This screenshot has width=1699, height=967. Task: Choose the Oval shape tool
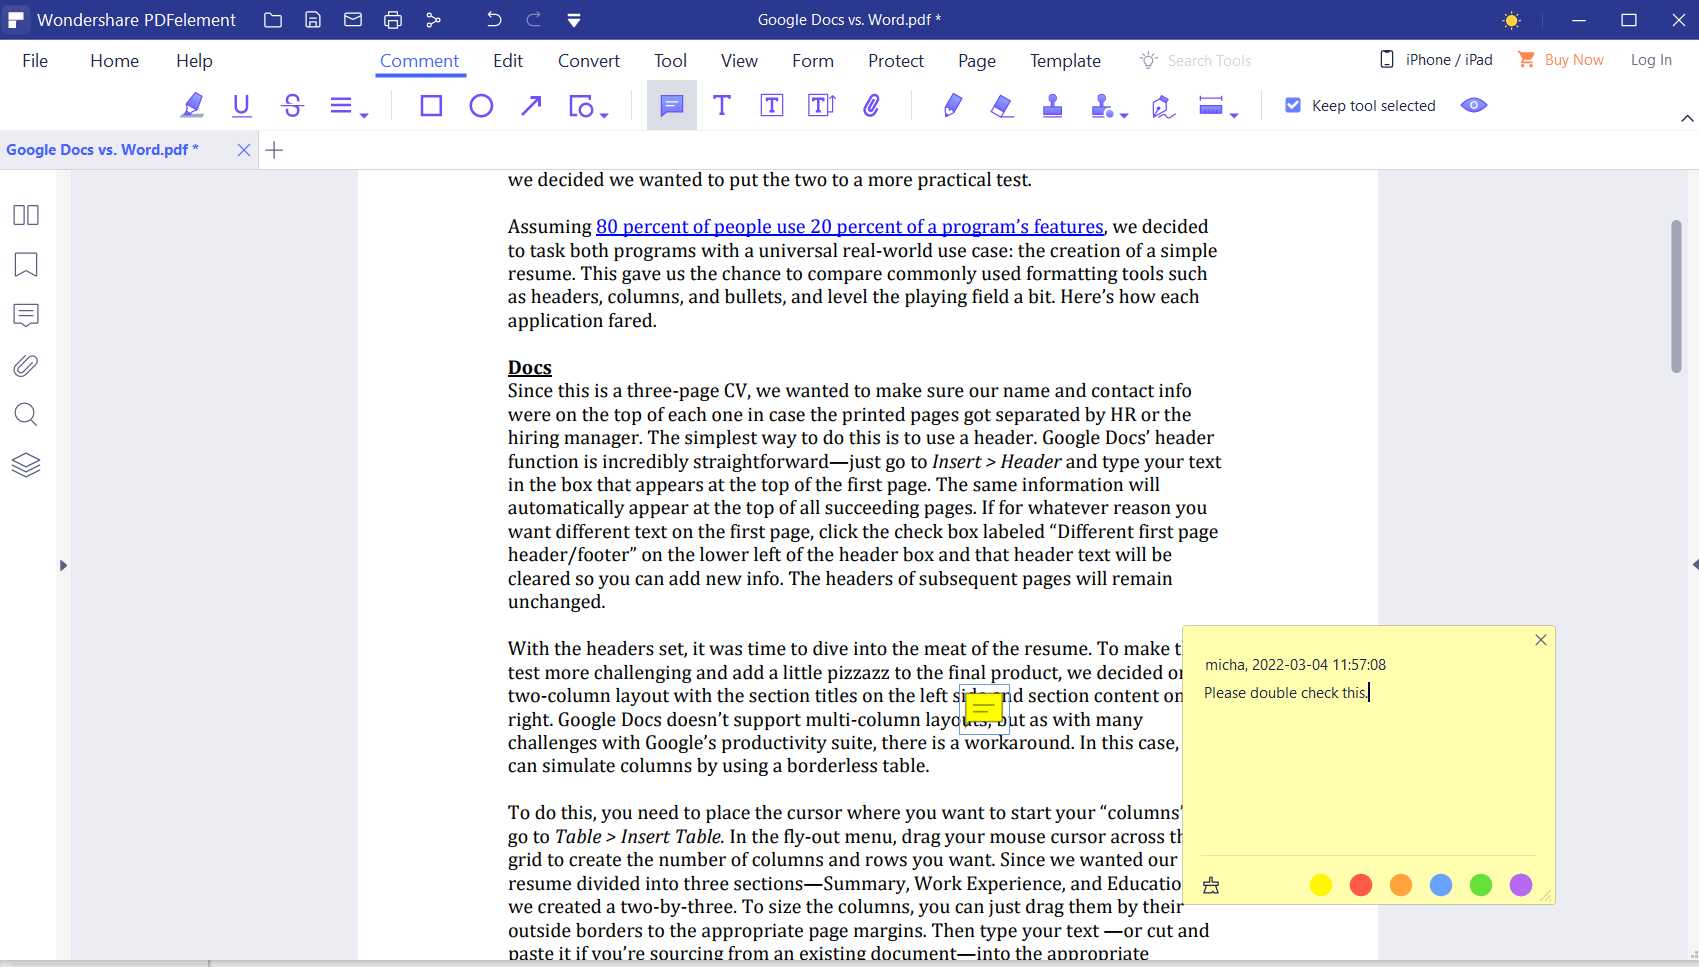481,105
